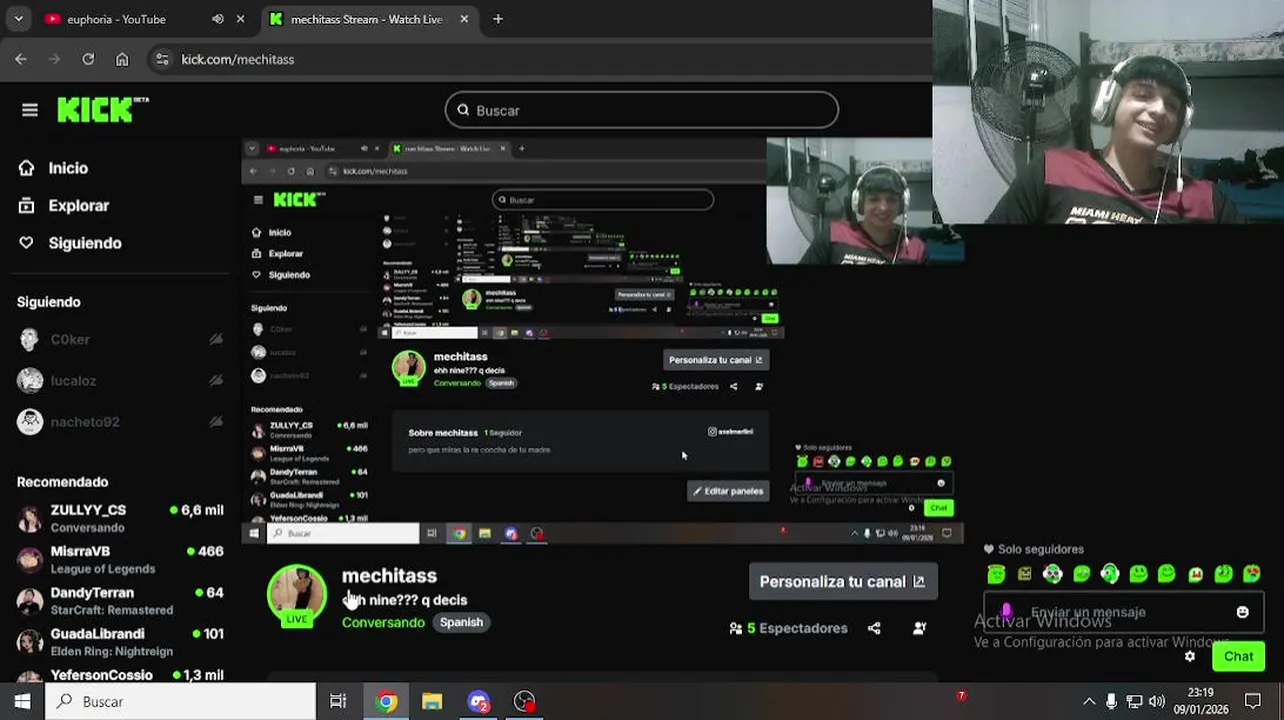Open the tab search dropdown
This screenshot has height=720, width=1284.
(x=18, y=19)
